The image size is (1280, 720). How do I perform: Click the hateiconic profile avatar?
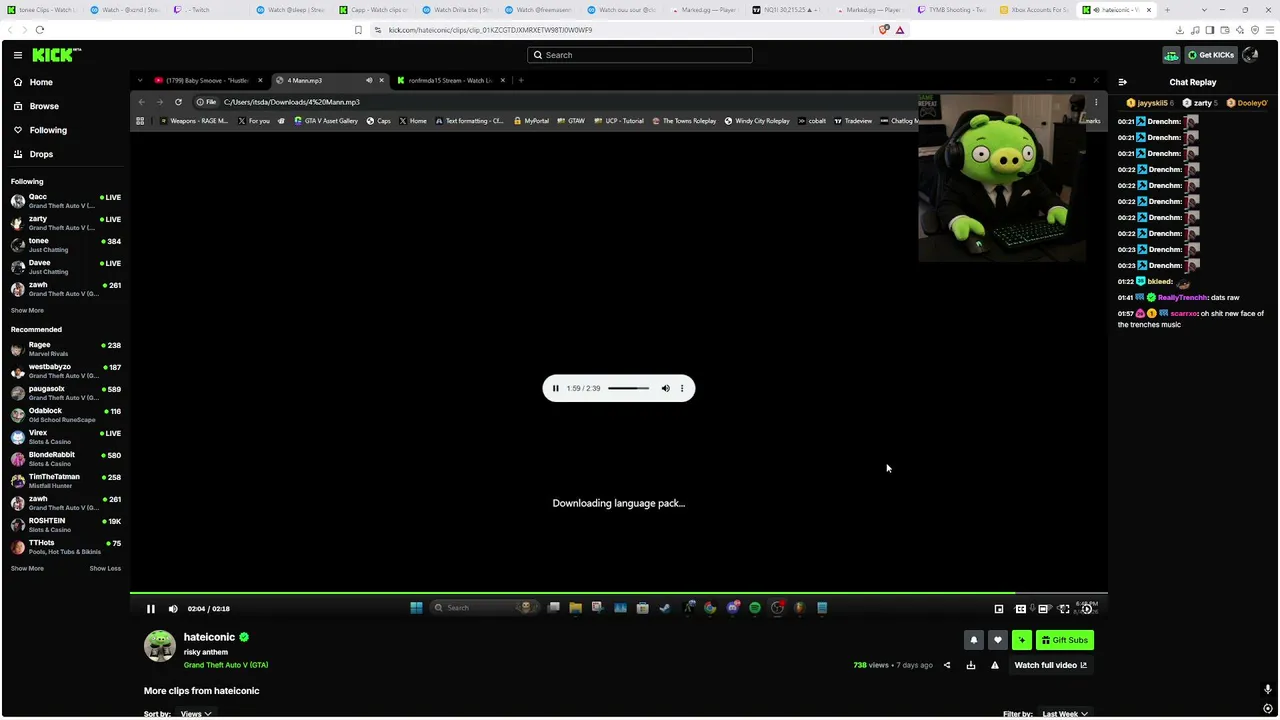click(160, 646)
